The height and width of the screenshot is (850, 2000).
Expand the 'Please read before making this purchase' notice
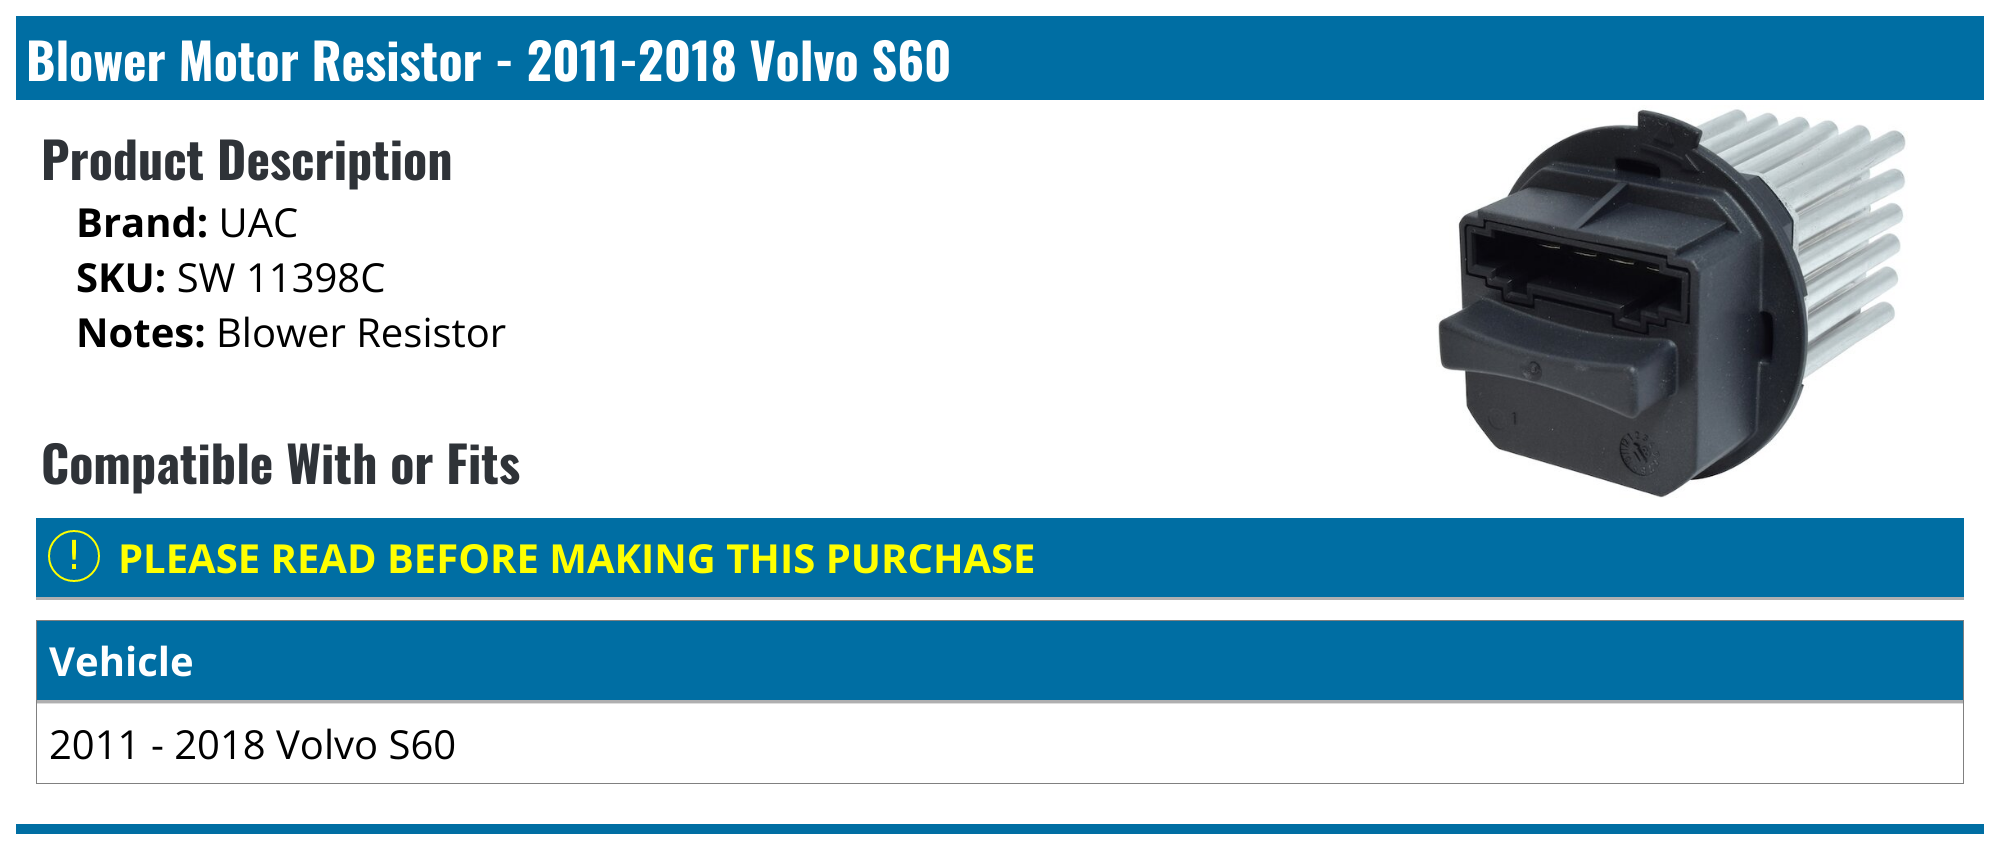[x=576, y=559]
